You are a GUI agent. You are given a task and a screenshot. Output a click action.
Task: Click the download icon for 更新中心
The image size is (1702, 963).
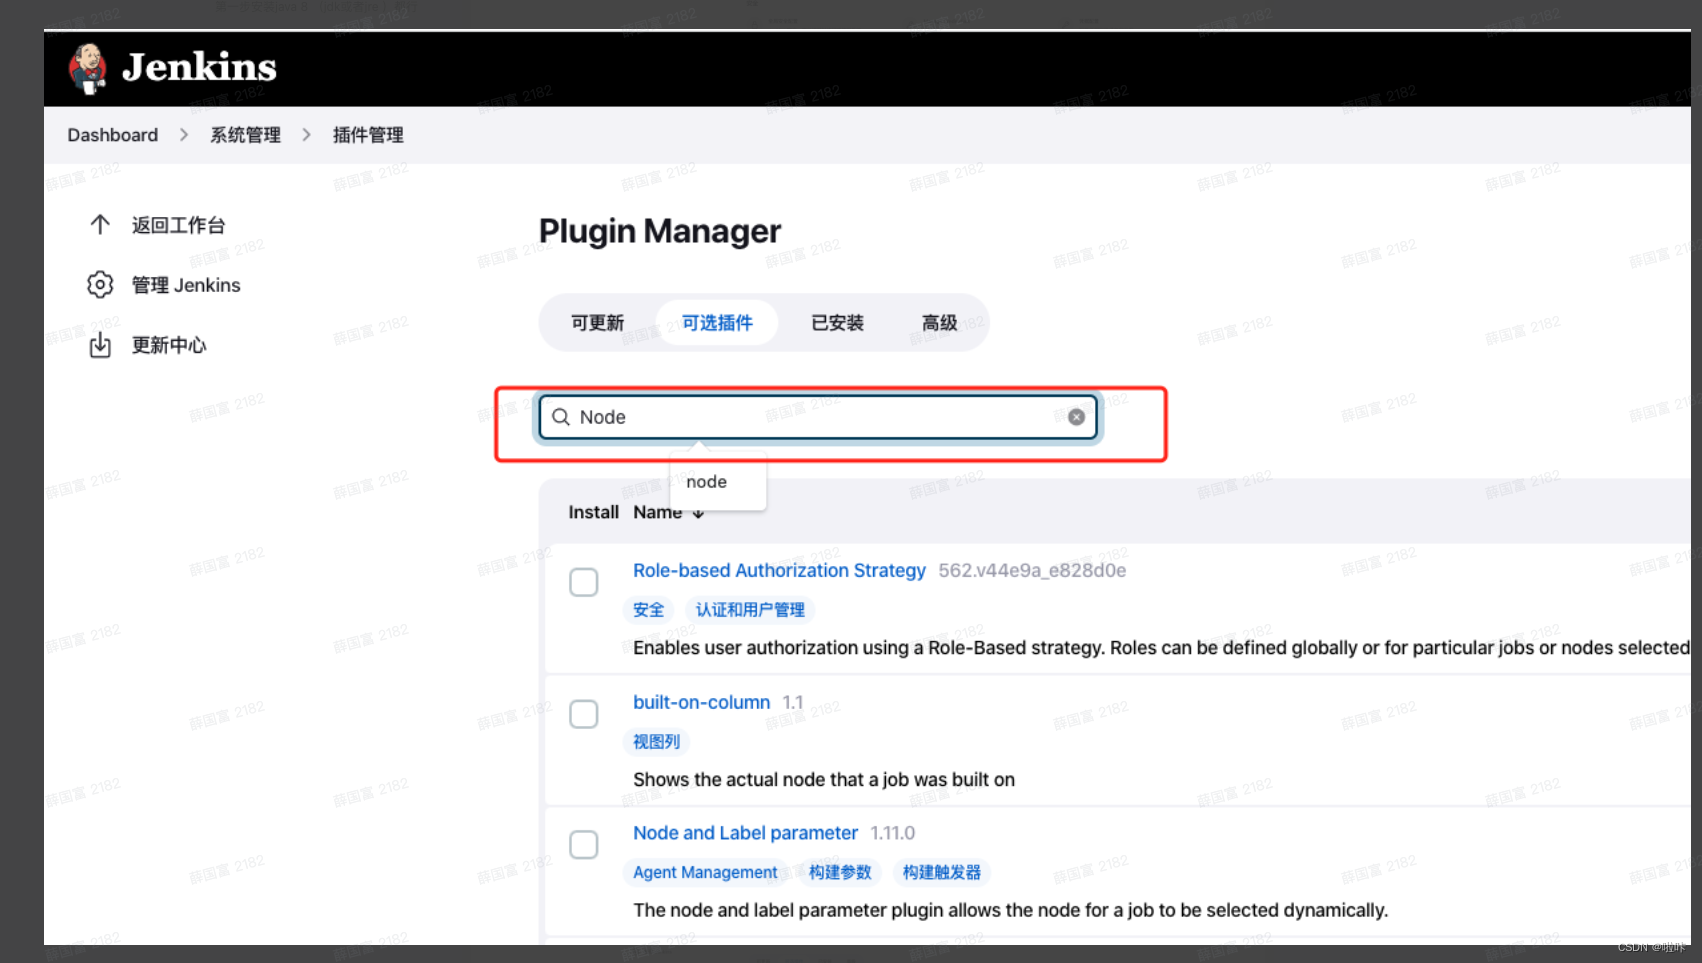pyautogui.click(x=100, y=345)
